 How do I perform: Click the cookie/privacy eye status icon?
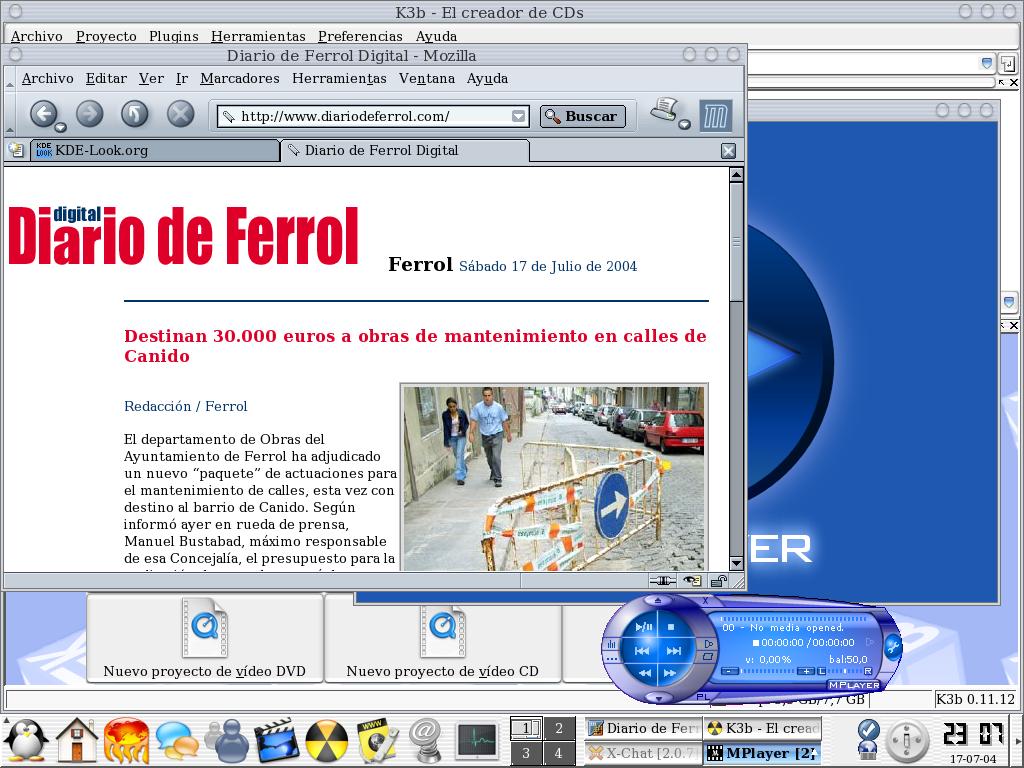tap(692, 581)
